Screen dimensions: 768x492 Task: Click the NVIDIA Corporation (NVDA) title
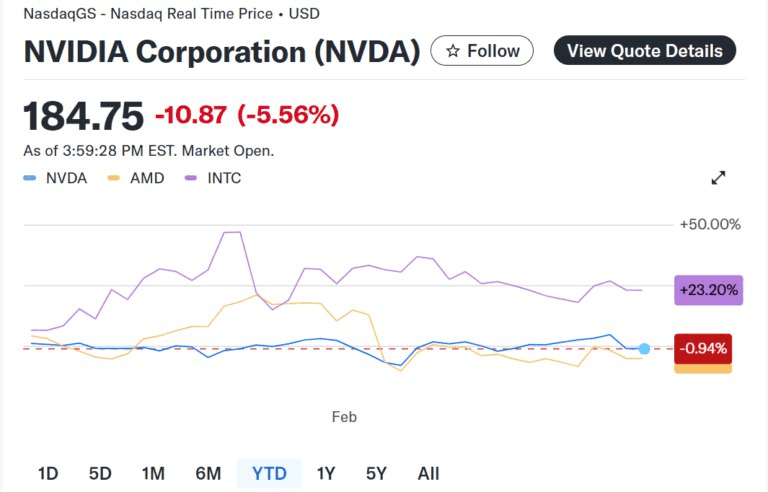click(x=221, y=52)
